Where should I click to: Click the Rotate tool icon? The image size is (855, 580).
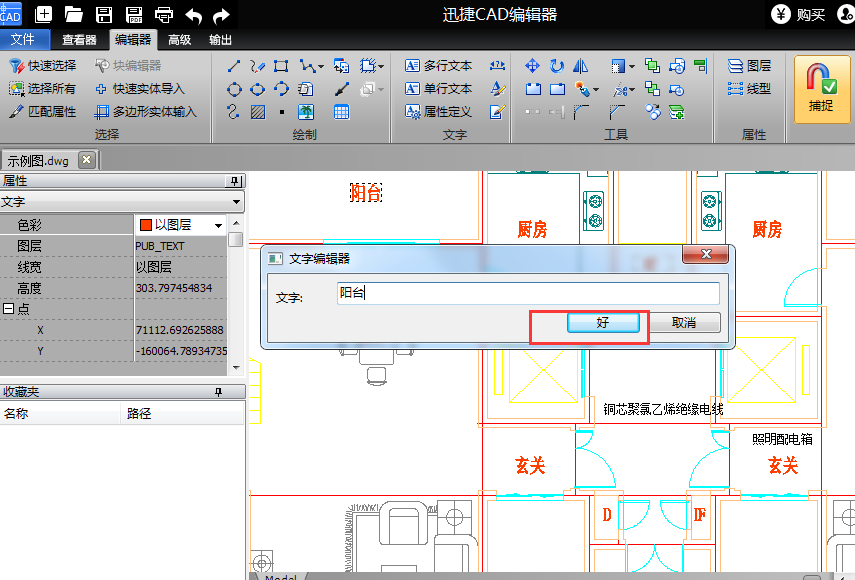click(x=557, y=66)
